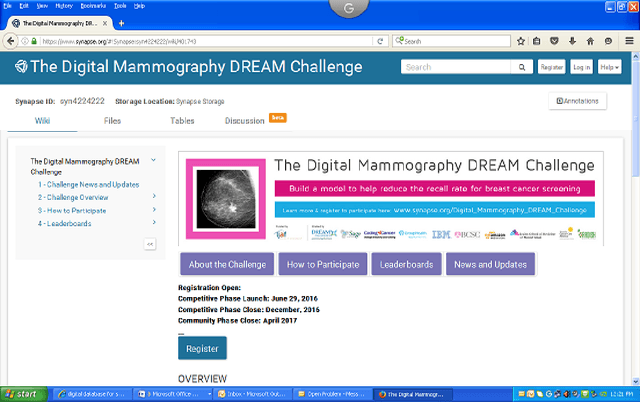Expand the Challenge Overview wiki section
The height and width of the screenshot is (402, 640).
tap(153, 197)
